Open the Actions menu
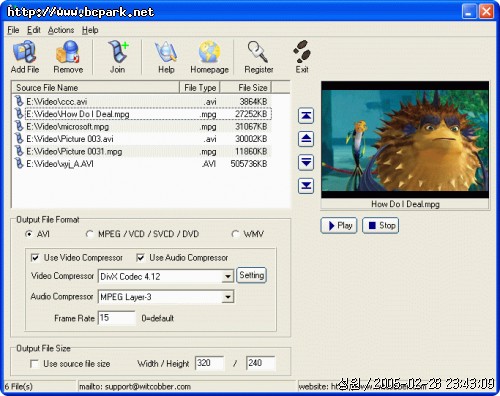The width and height of the screenshot is (500, 396). pyautogui.click(x=61, y=30)
